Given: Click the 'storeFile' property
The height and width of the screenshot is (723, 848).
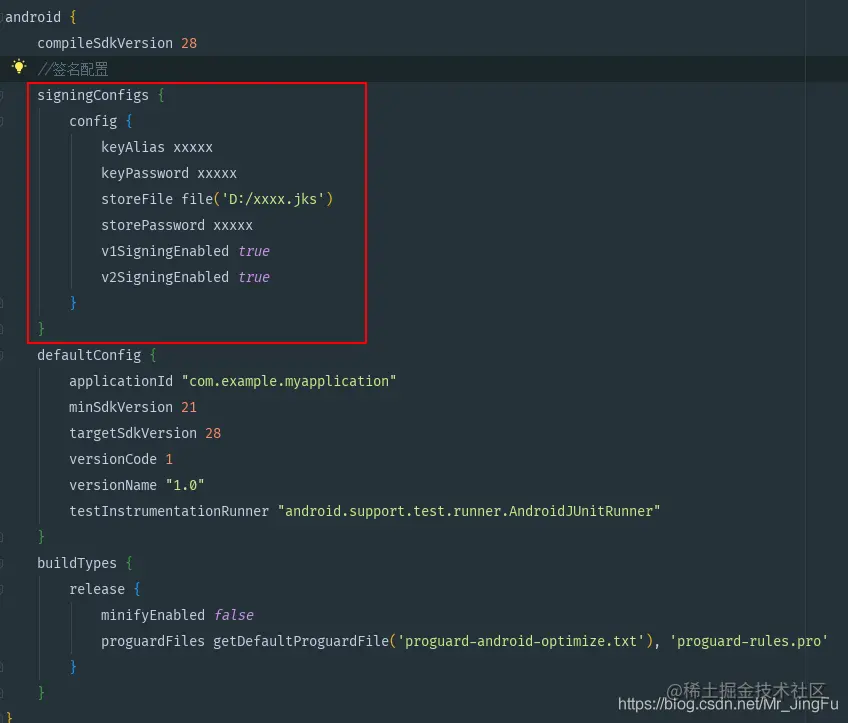Looking at the screenshot, I should point(137,199).
